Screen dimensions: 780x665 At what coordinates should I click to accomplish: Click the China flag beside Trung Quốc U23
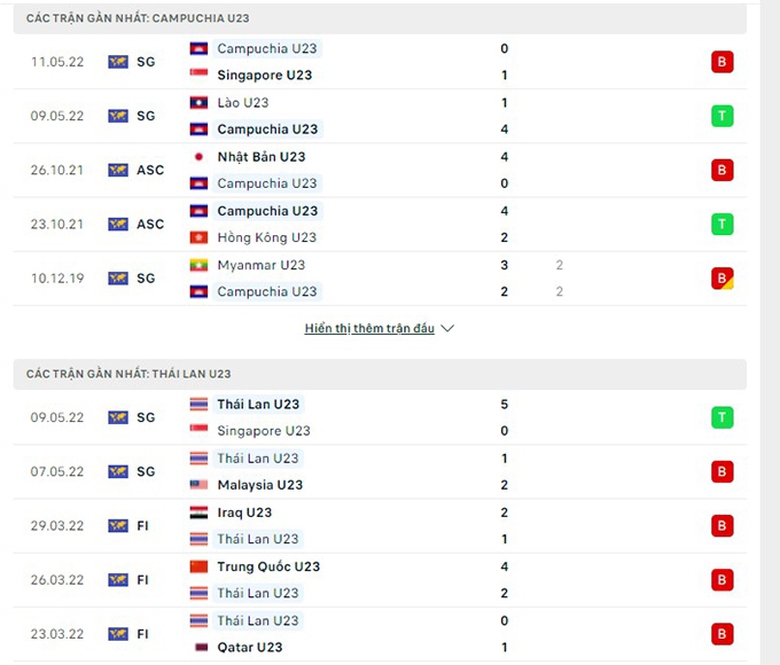click(198, 566)
